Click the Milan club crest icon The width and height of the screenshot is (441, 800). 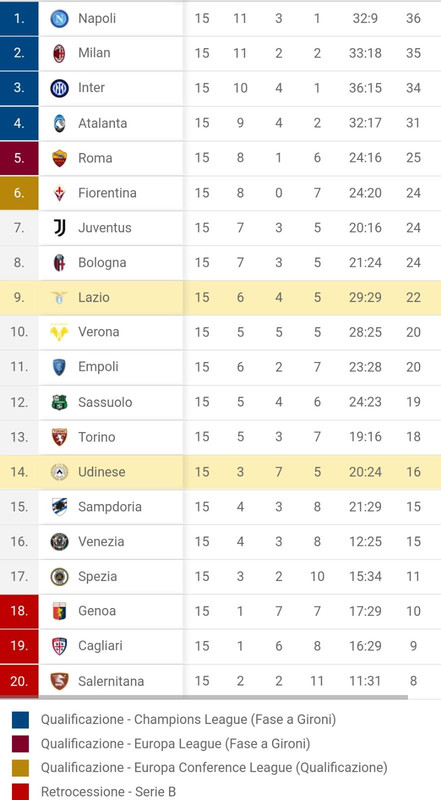(x=60, y=54)
